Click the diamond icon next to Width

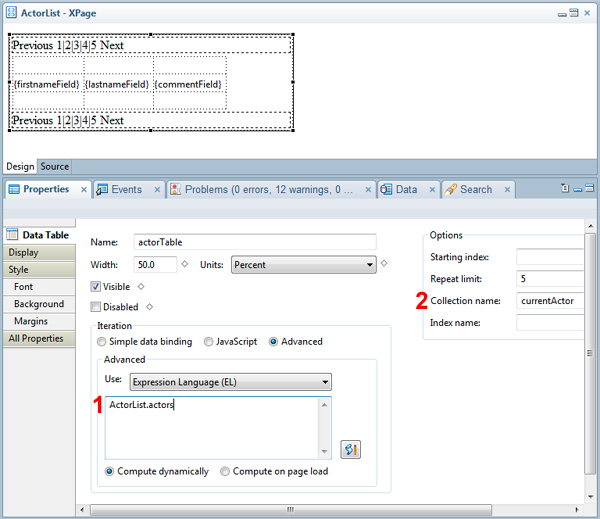pos(185,264)
